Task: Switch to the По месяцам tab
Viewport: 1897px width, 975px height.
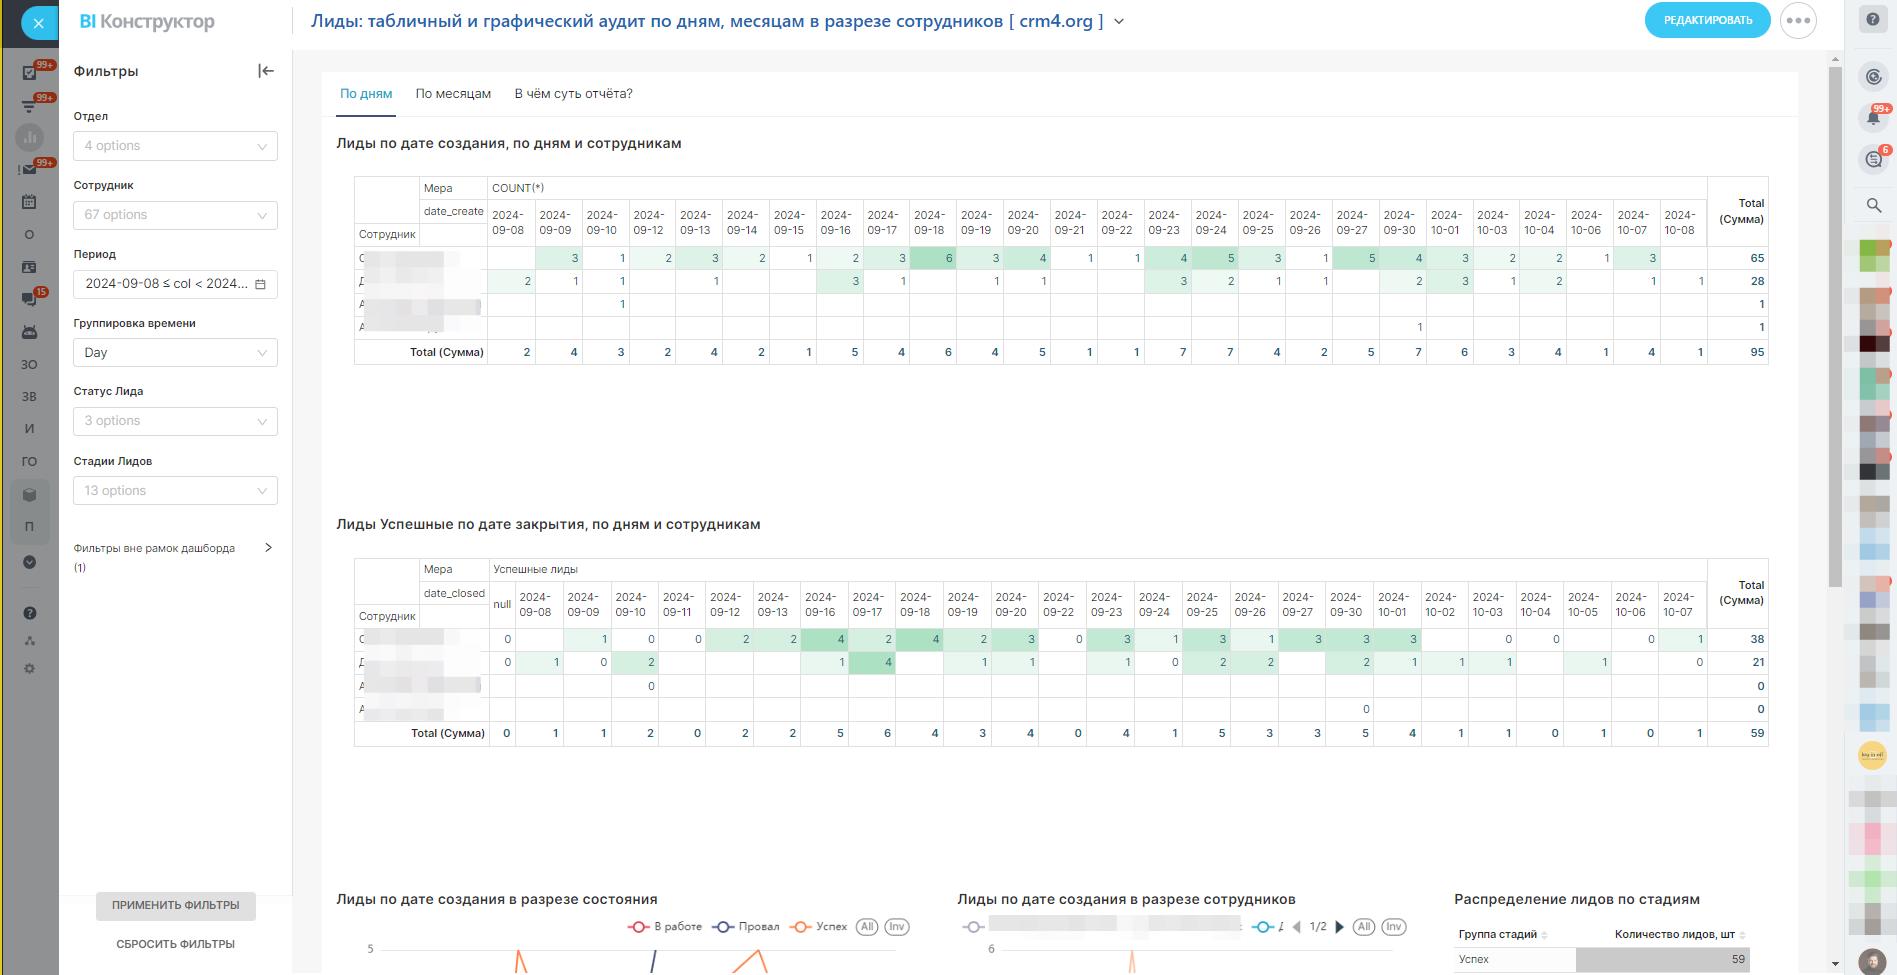Action: coord(453,94)
